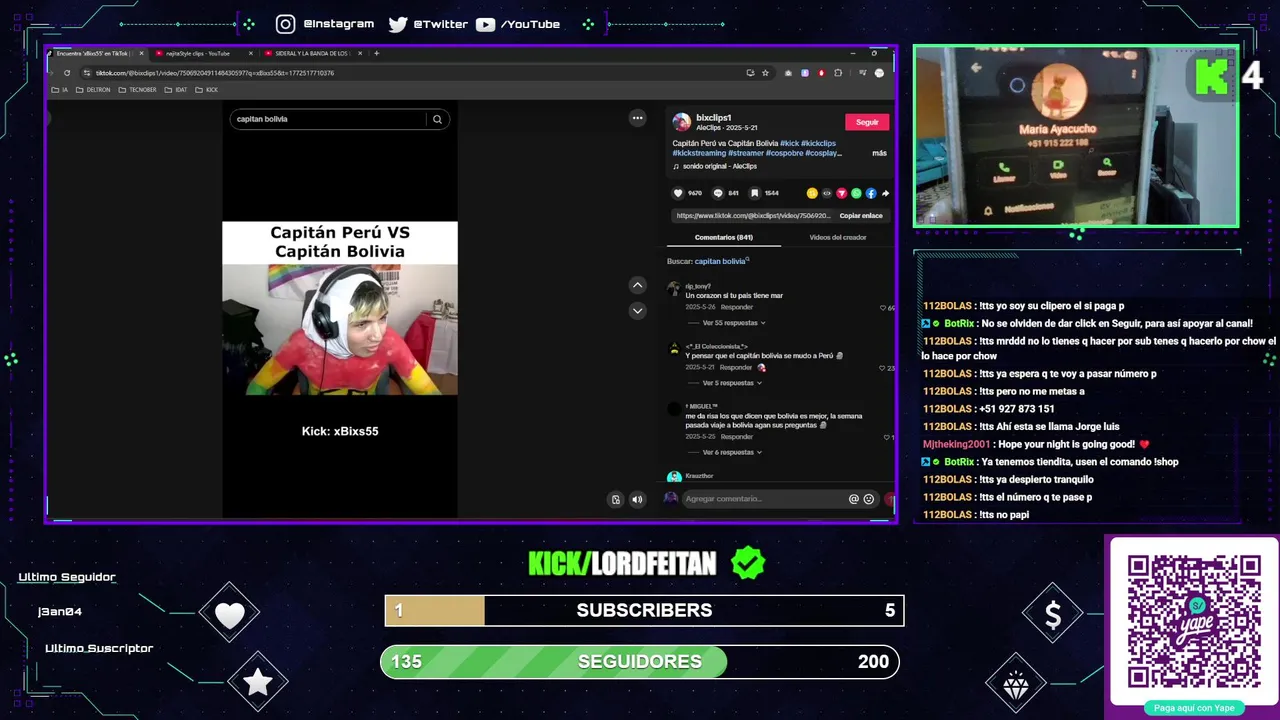Click the bixclips1 profile avatar
This screenshot has height=720, width=1280.
click(682, 122)
